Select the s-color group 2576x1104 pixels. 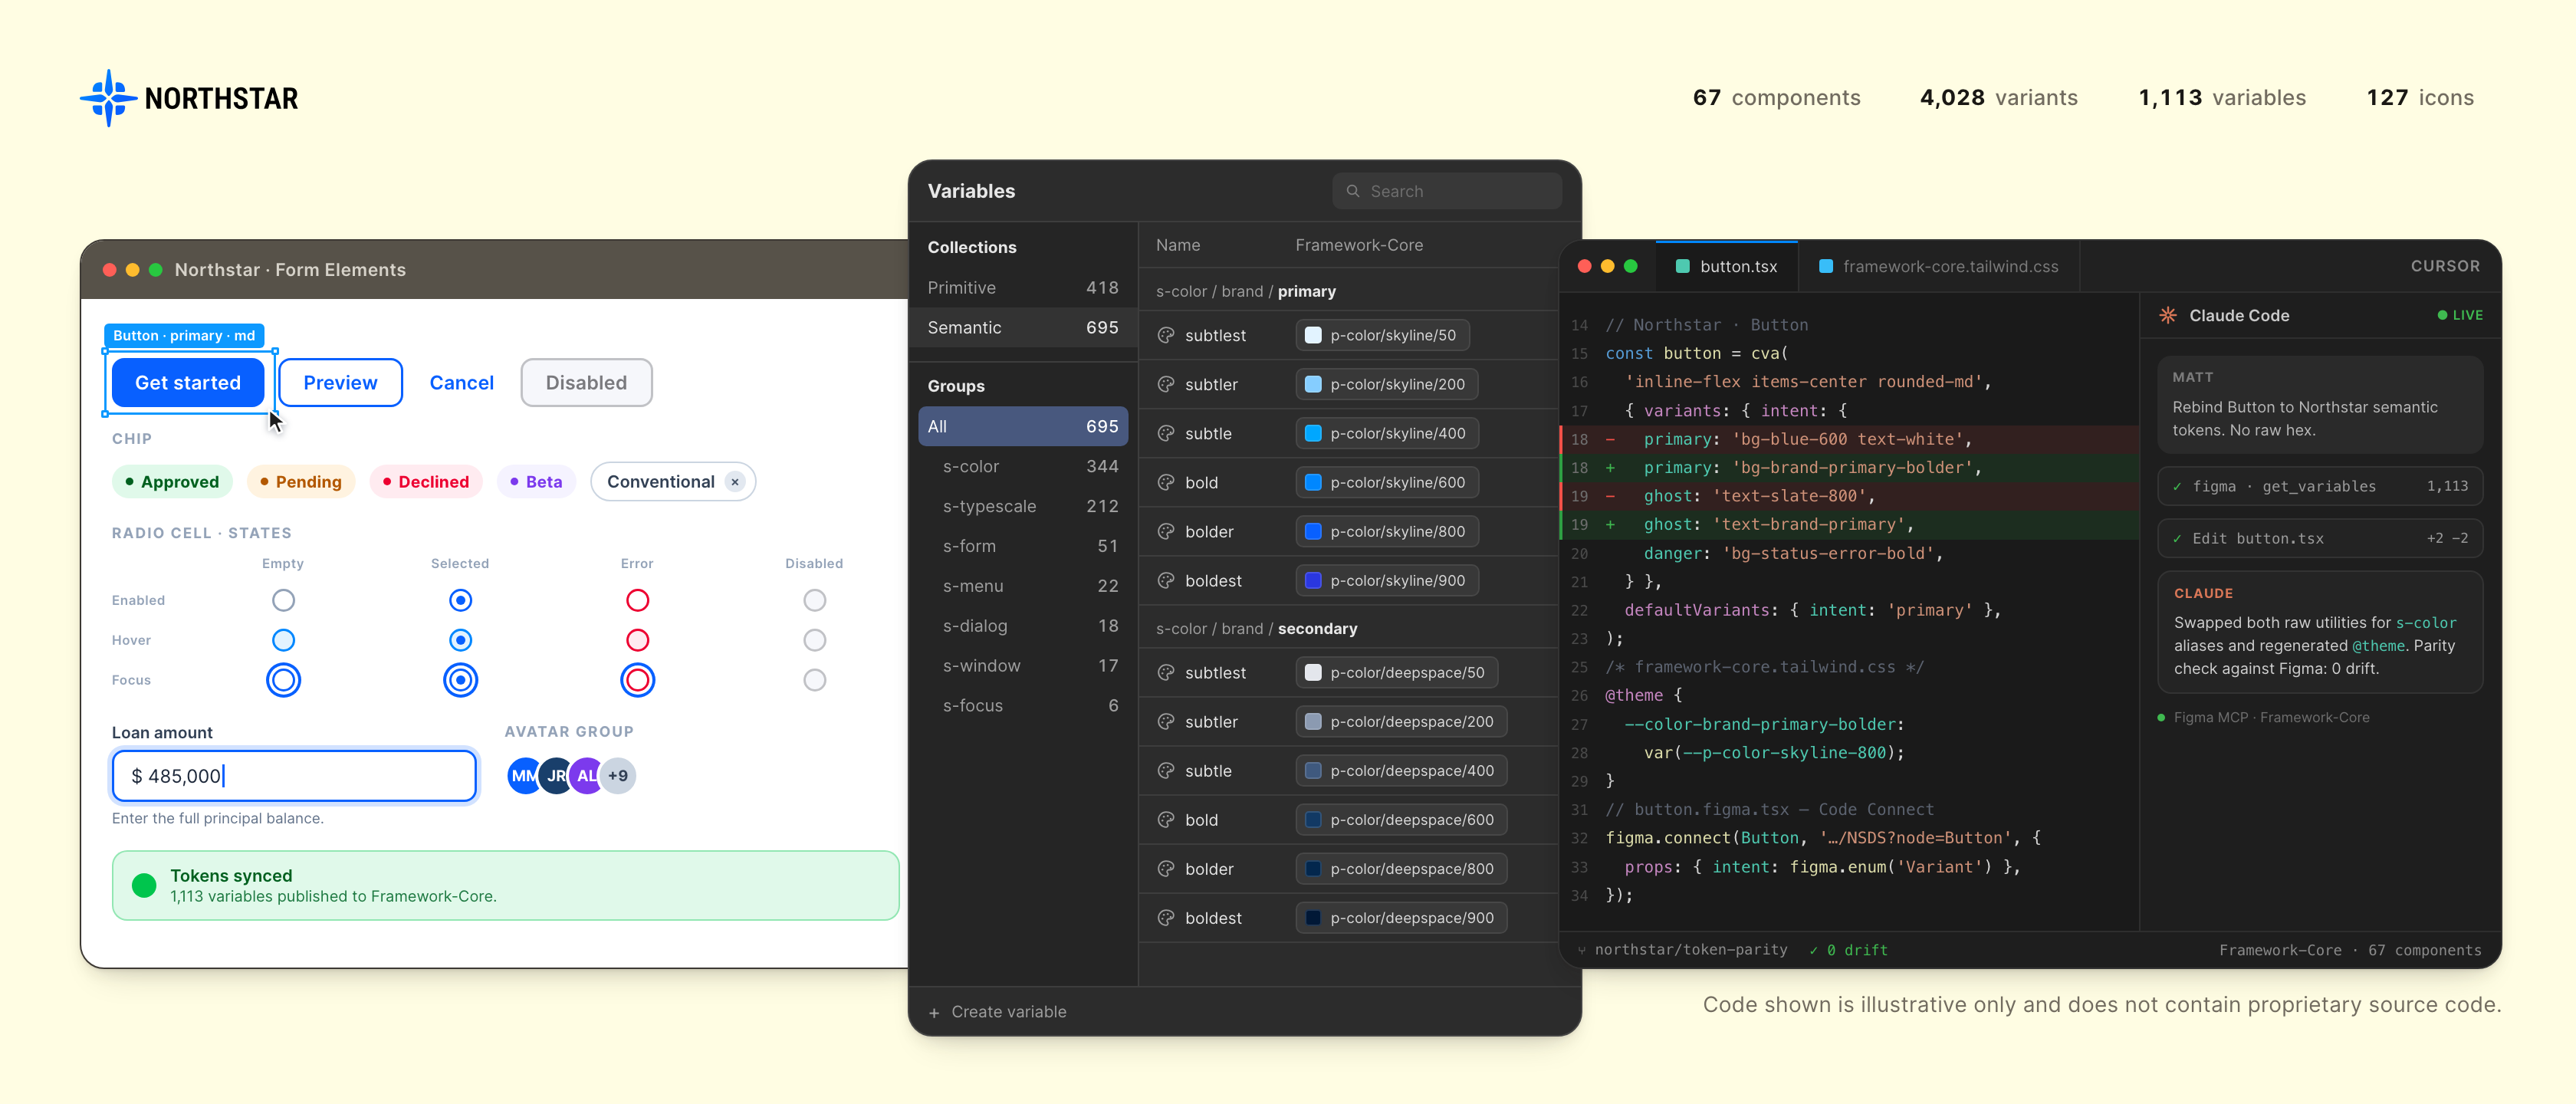click(x=1023, y=466)
